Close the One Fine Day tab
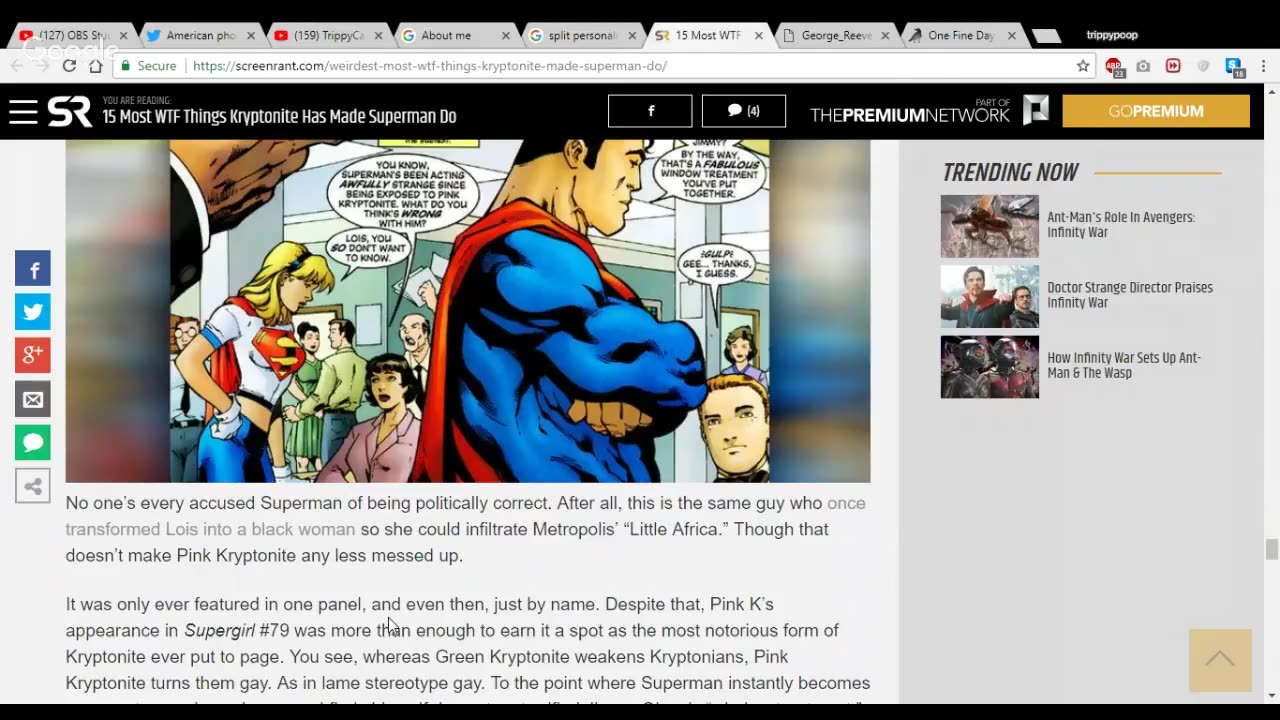The width and height of the screenshot is (1280, 720). [x=1012, y=36]
